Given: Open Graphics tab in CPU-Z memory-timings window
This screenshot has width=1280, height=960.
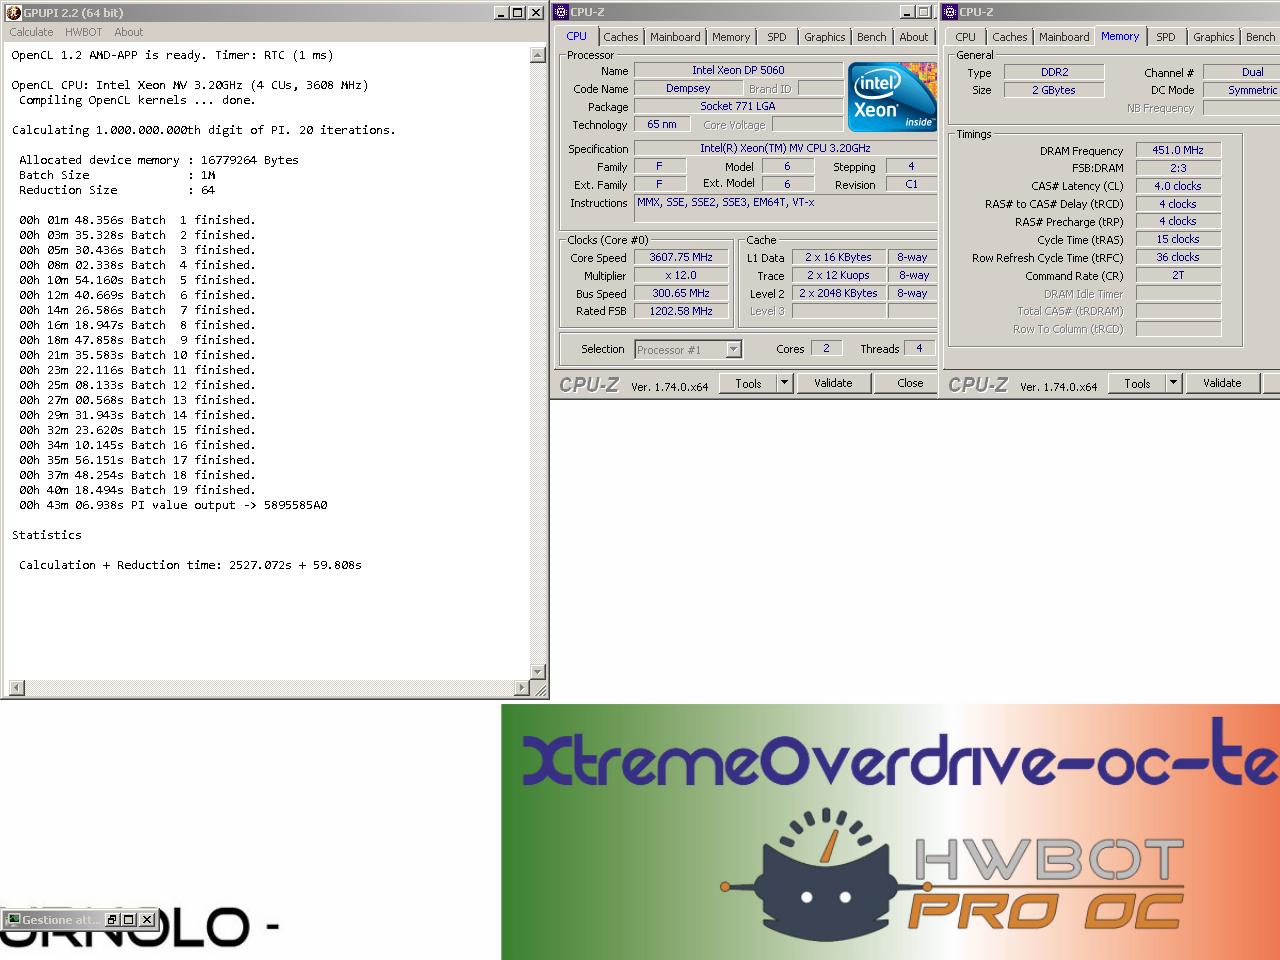Looking at the screenshot, I should coord(1214,37).
